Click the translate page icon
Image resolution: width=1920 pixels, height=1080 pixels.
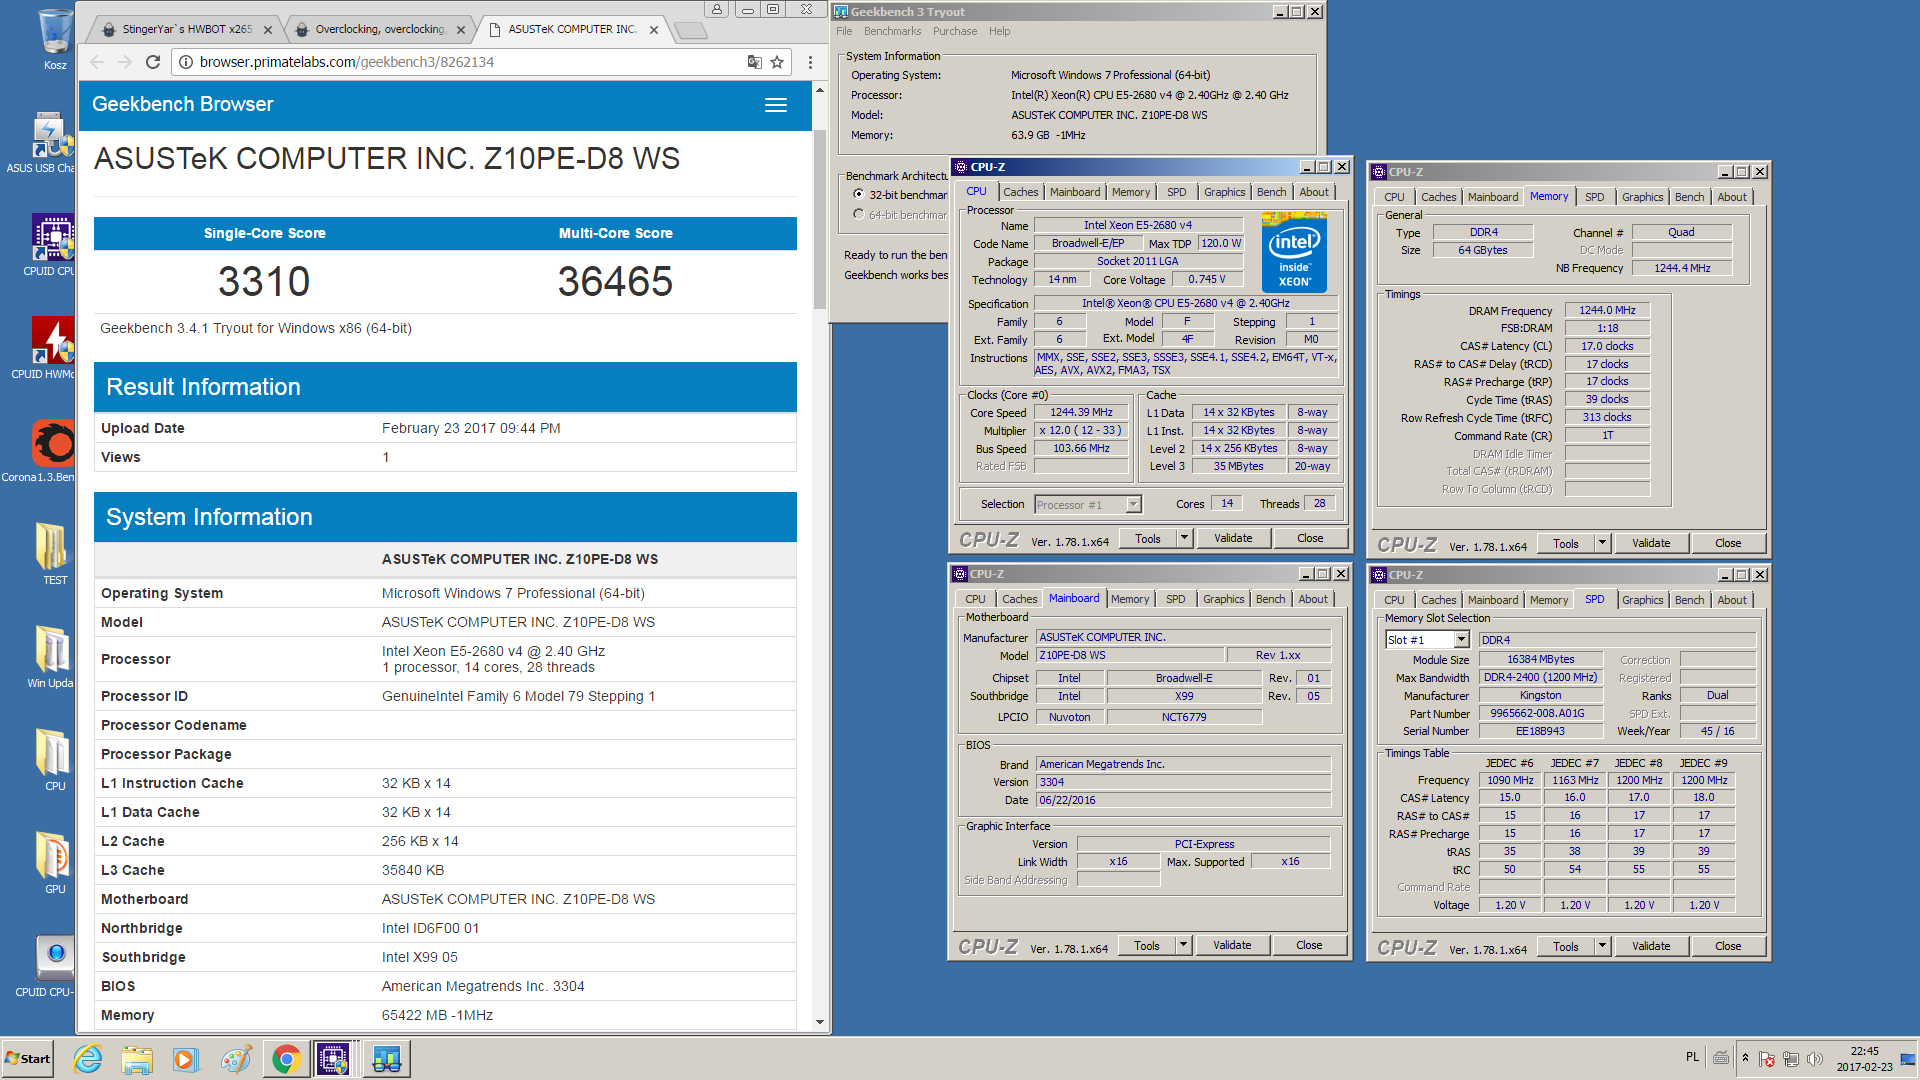[754, 62]
